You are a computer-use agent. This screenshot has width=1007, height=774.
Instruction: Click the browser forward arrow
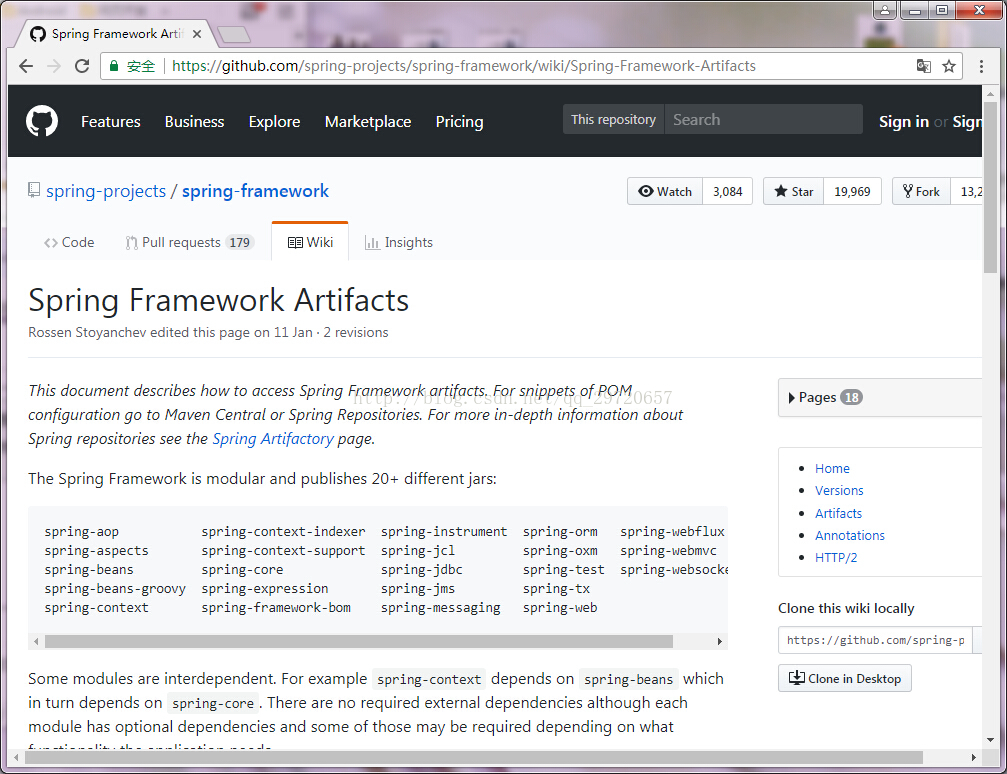pyautogui.click(x=54, y=66)
